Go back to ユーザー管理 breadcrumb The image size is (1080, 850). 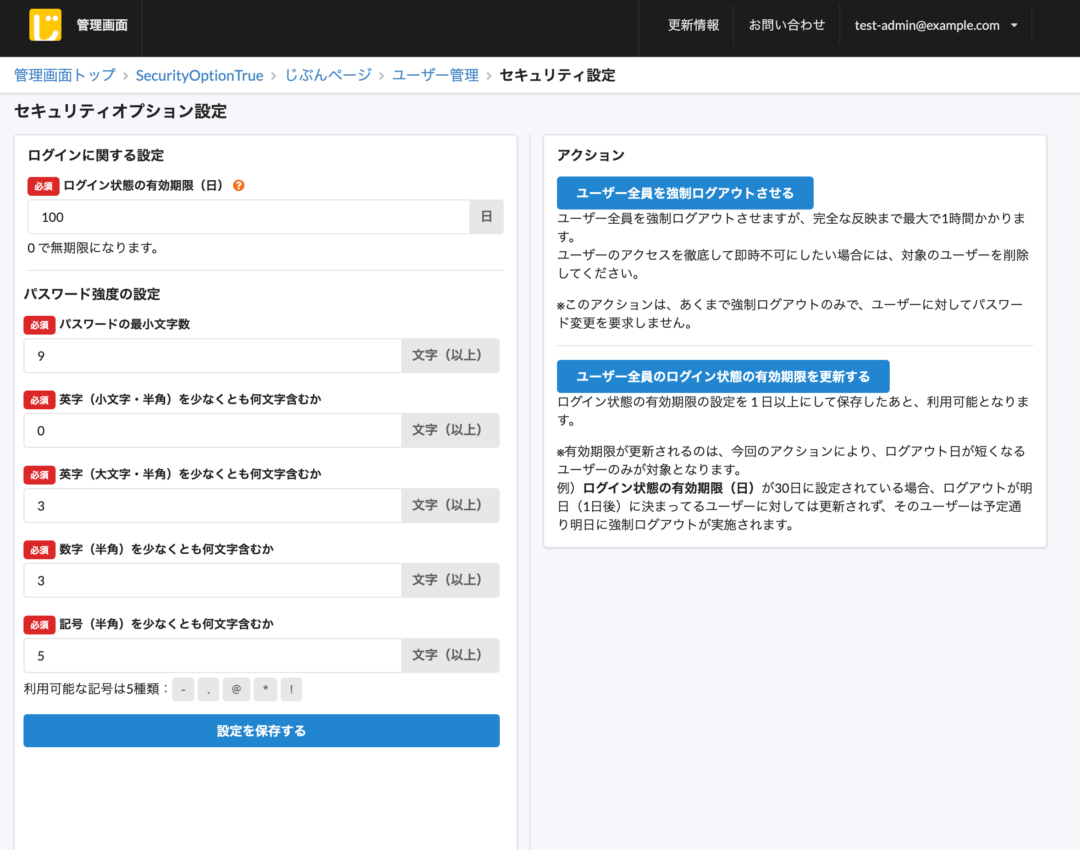pyautogui.click(x=435, y=75)
